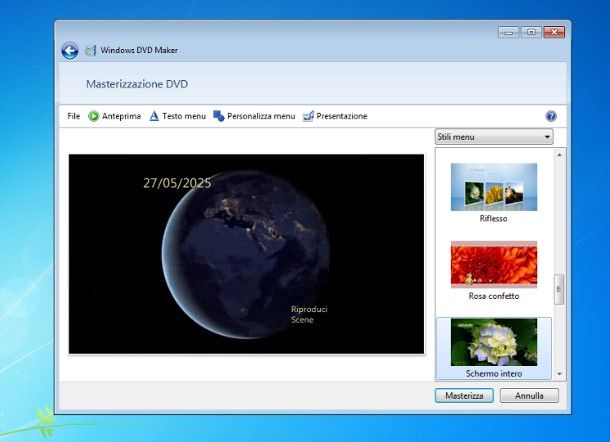The width and height of the screenshot is (610, 442).
Task: Open Personalizza menu options
Action: pos(254,116)
